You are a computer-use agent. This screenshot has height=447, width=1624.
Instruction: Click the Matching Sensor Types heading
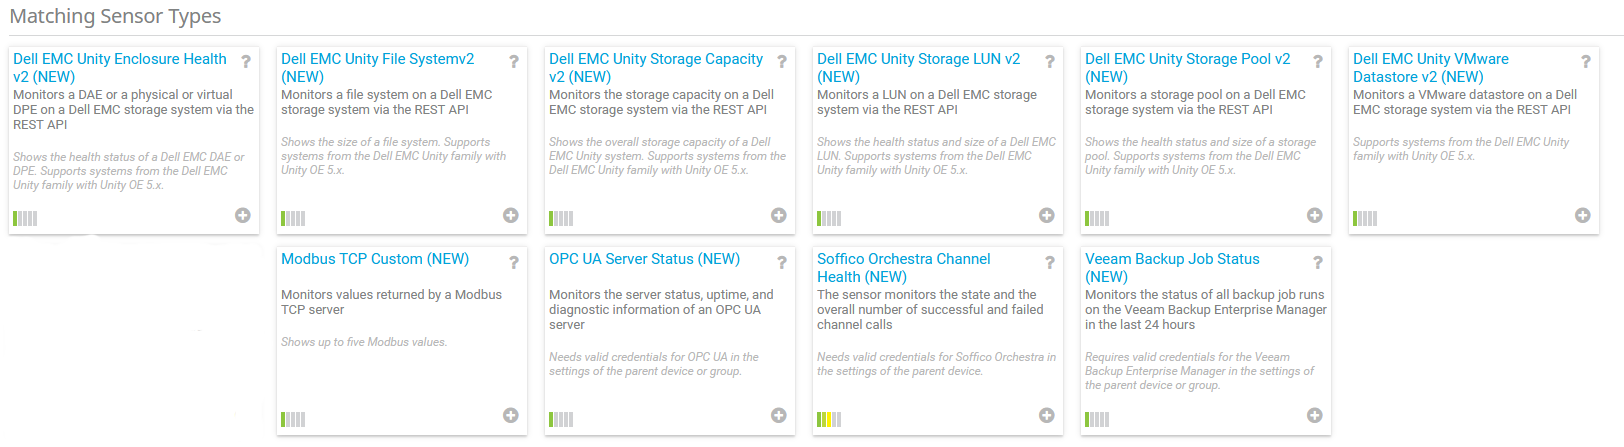click(115, 16)
